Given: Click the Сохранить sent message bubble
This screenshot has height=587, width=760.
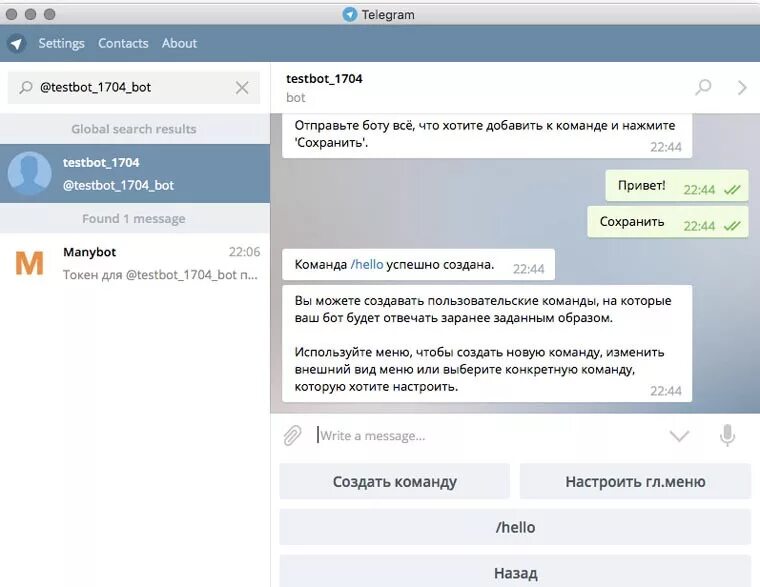Looking at the screenshot, I should (x=668, y=222).
